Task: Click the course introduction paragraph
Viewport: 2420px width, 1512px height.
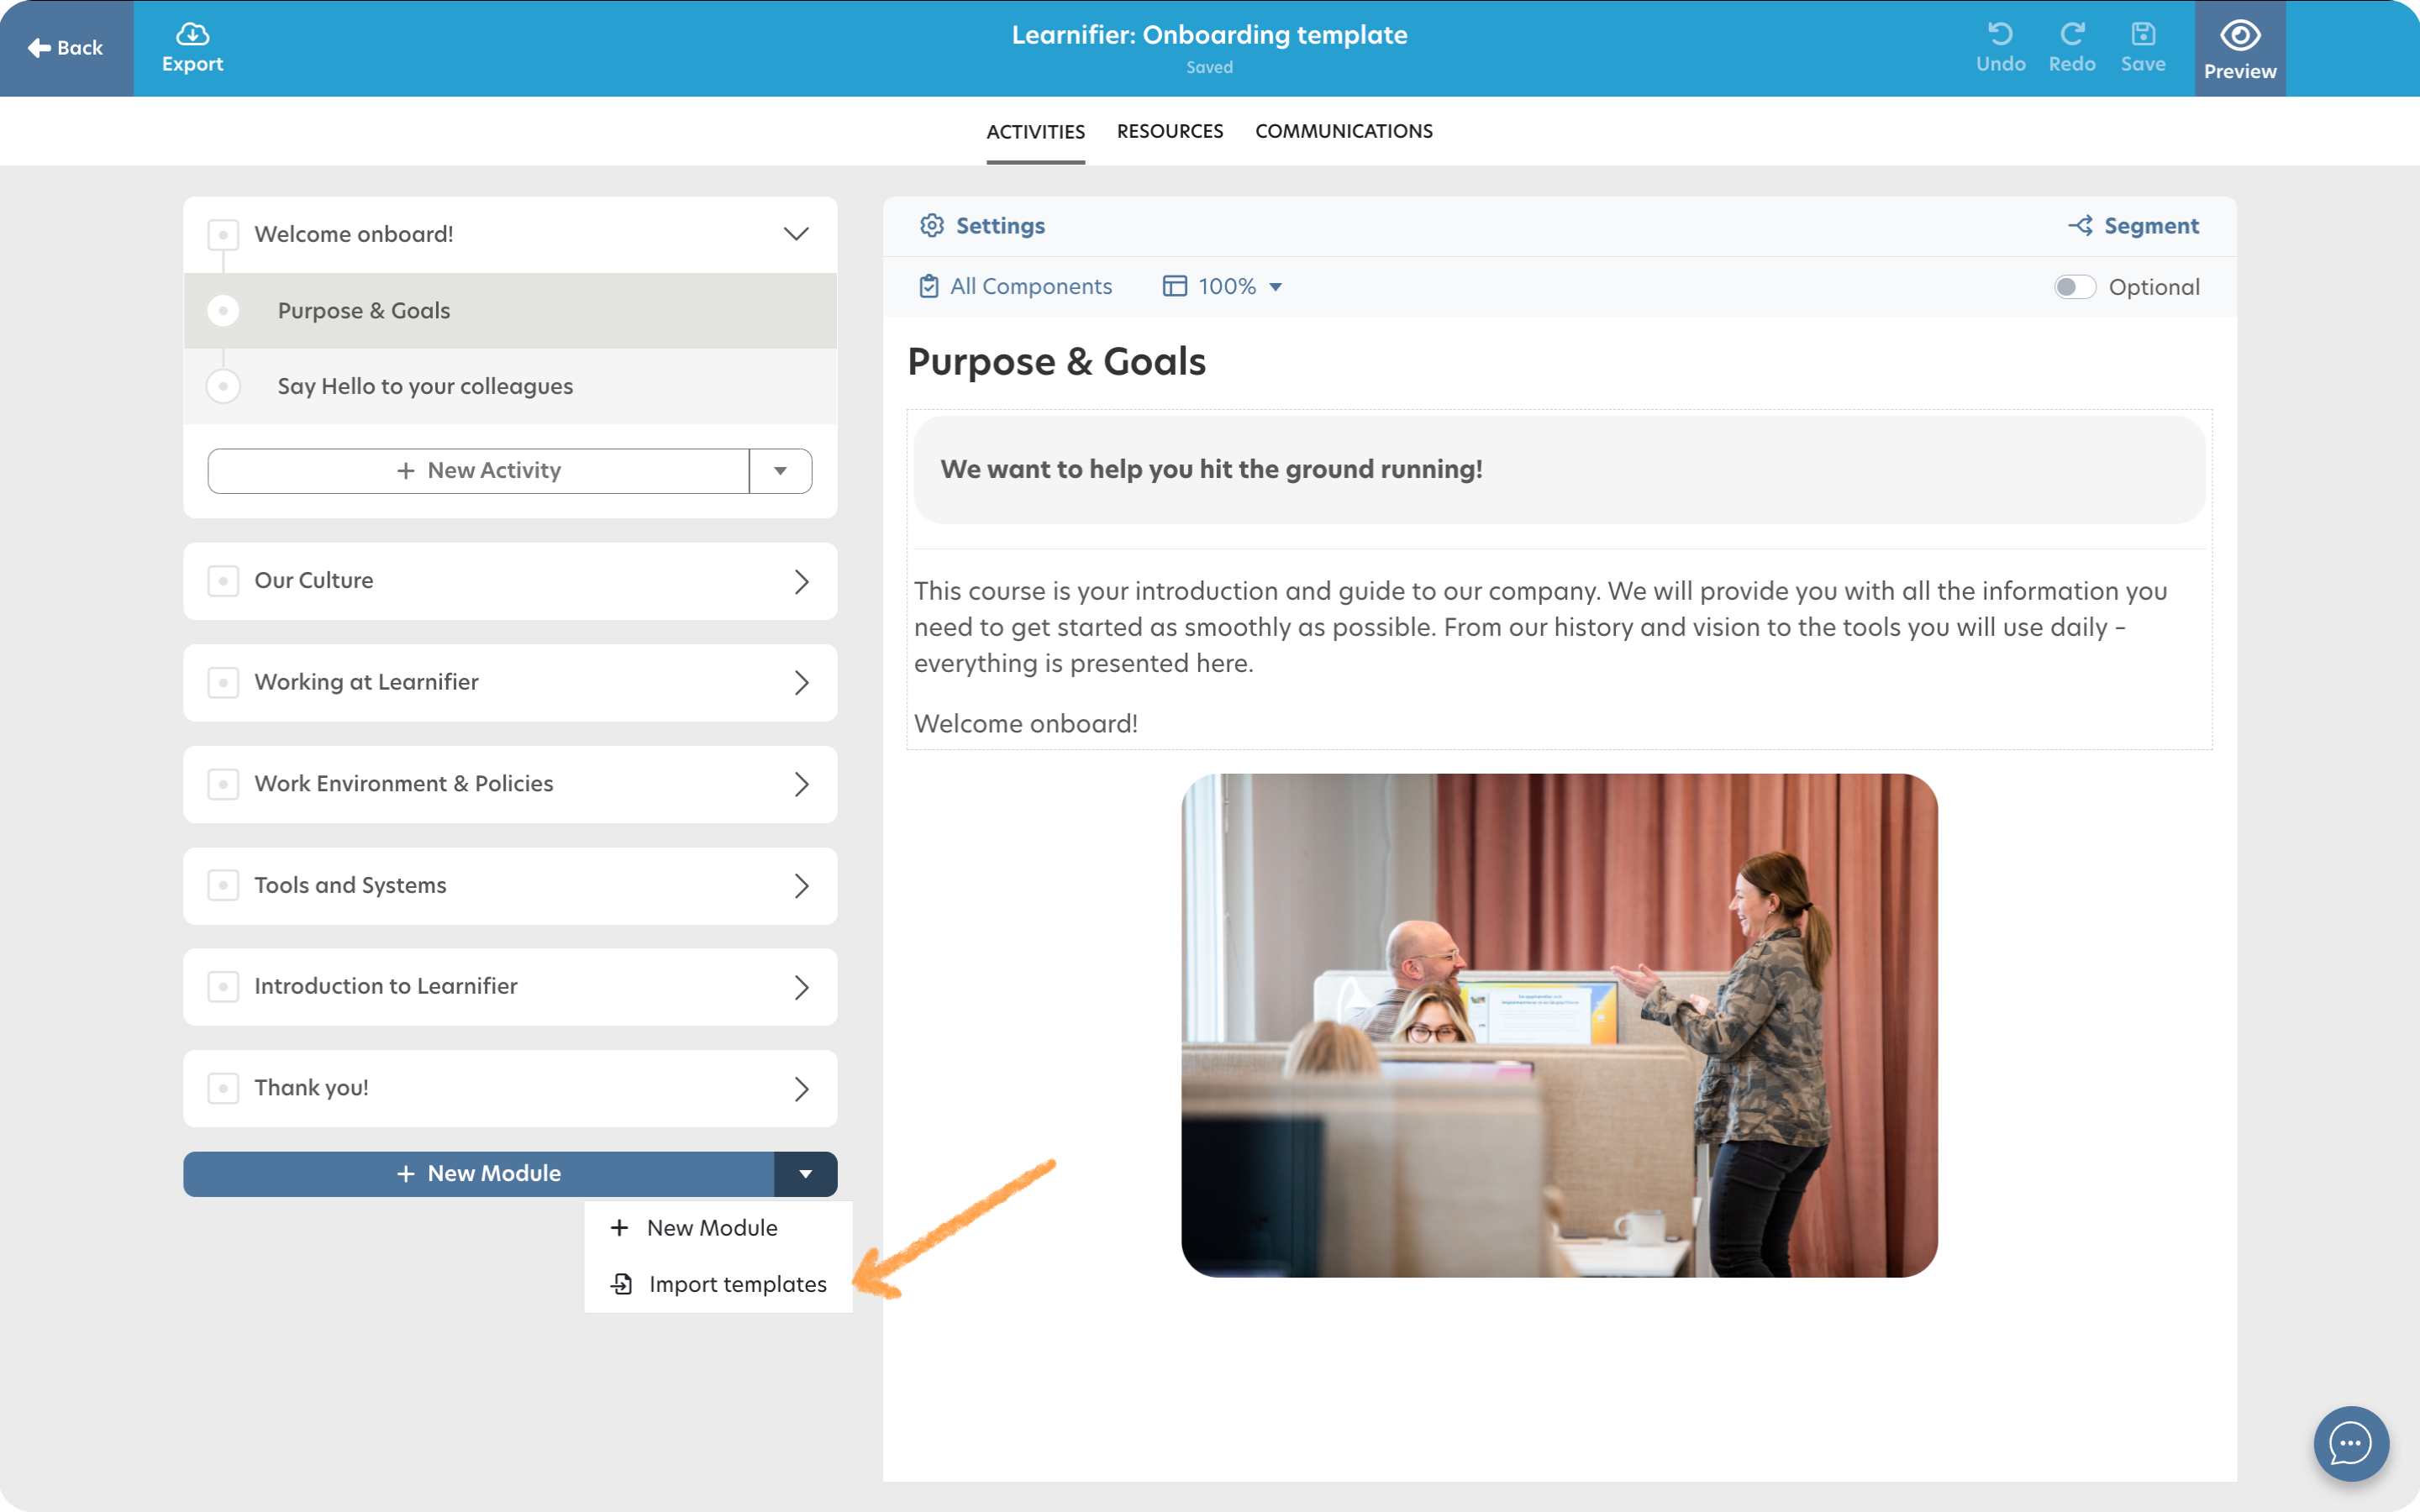Action: click(x=1541, y=627)
